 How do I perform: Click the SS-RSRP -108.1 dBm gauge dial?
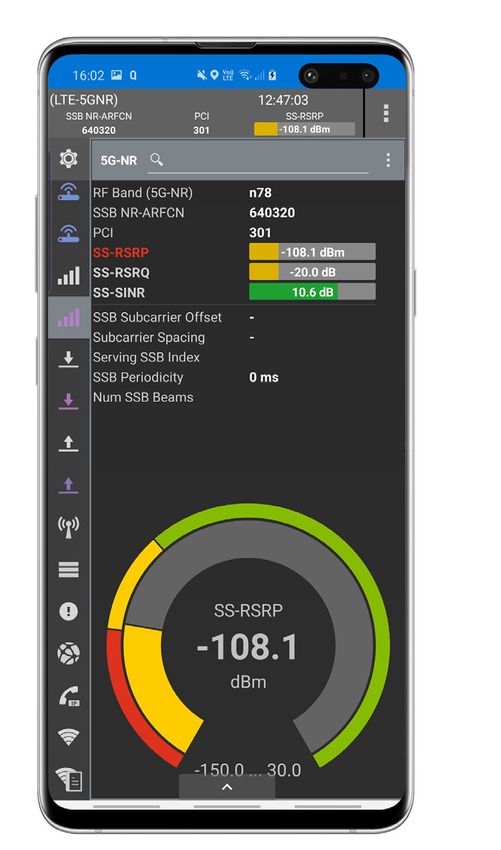pyautogui.click(x=248, y=635)
